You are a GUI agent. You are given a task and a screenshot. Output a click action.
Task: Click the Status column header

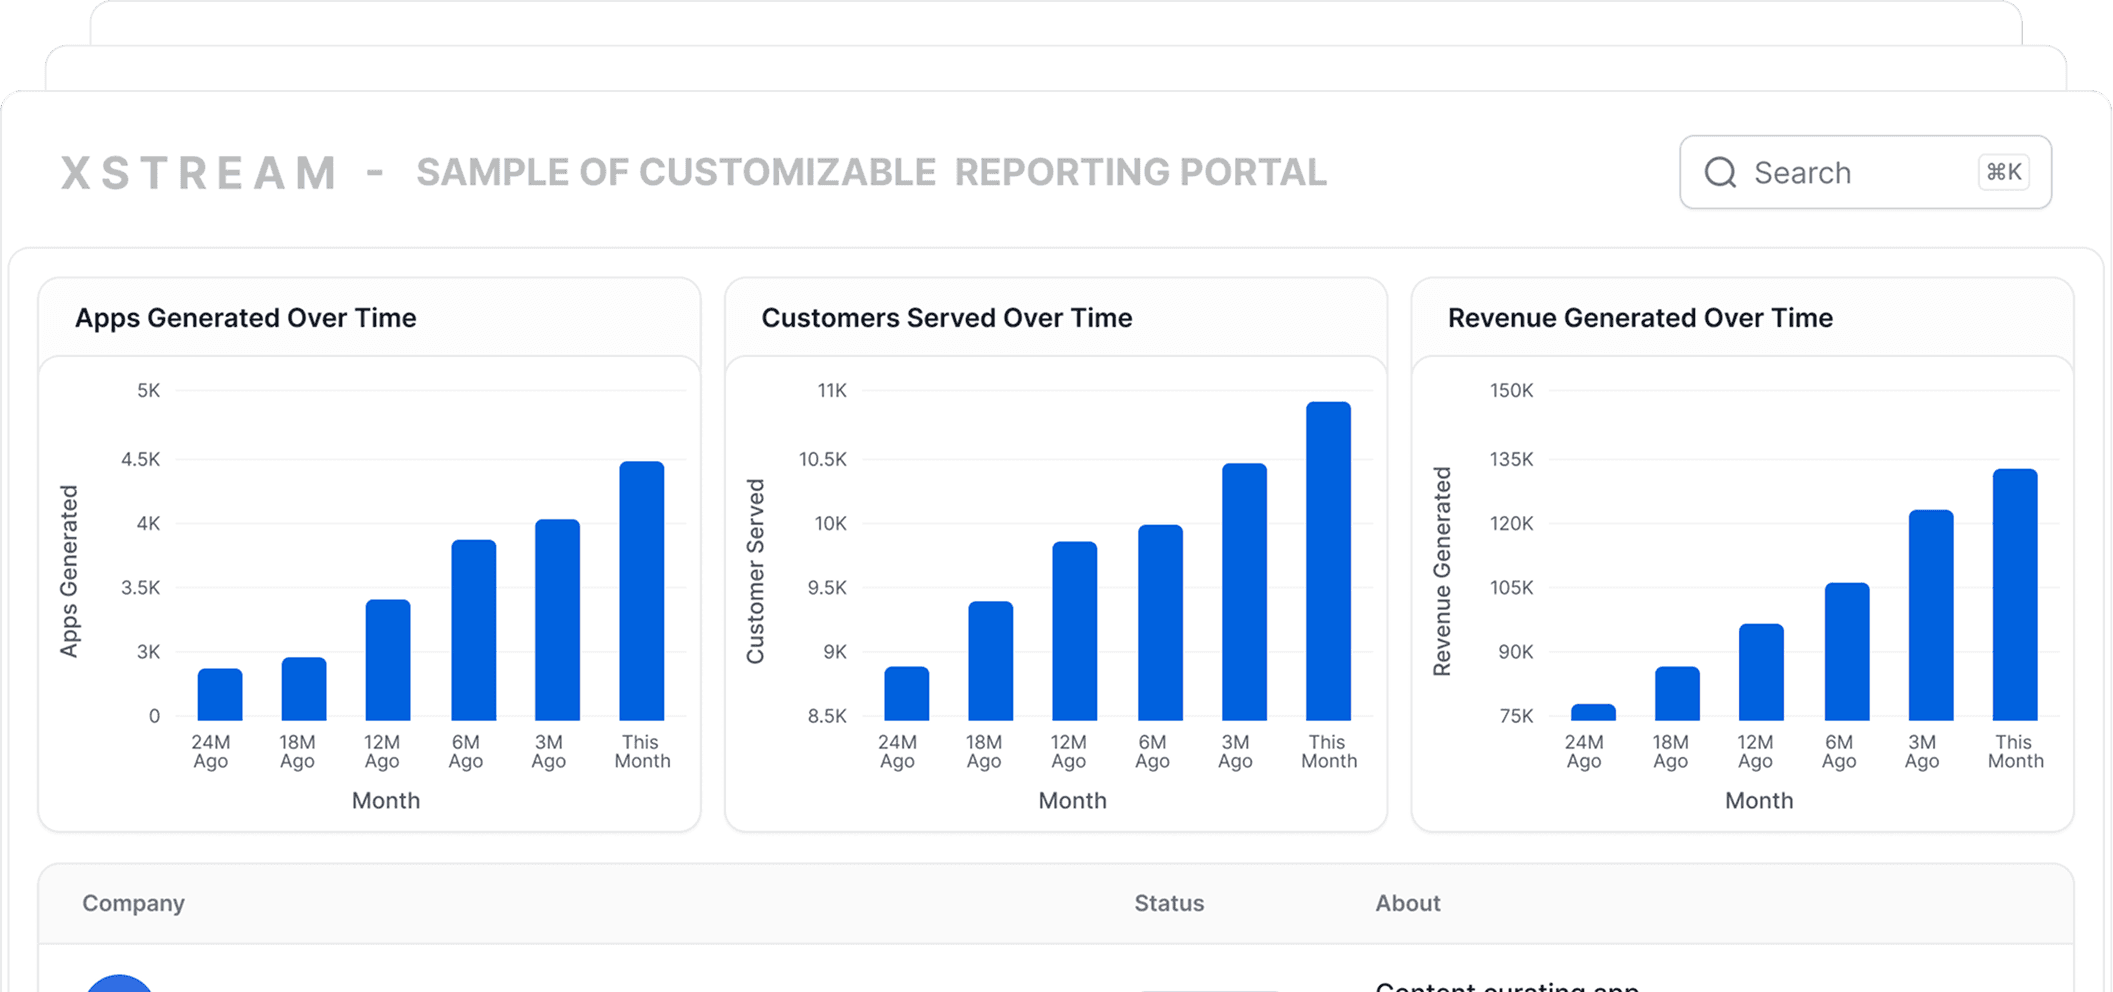pyautogui.click(x=1169, y=903)
